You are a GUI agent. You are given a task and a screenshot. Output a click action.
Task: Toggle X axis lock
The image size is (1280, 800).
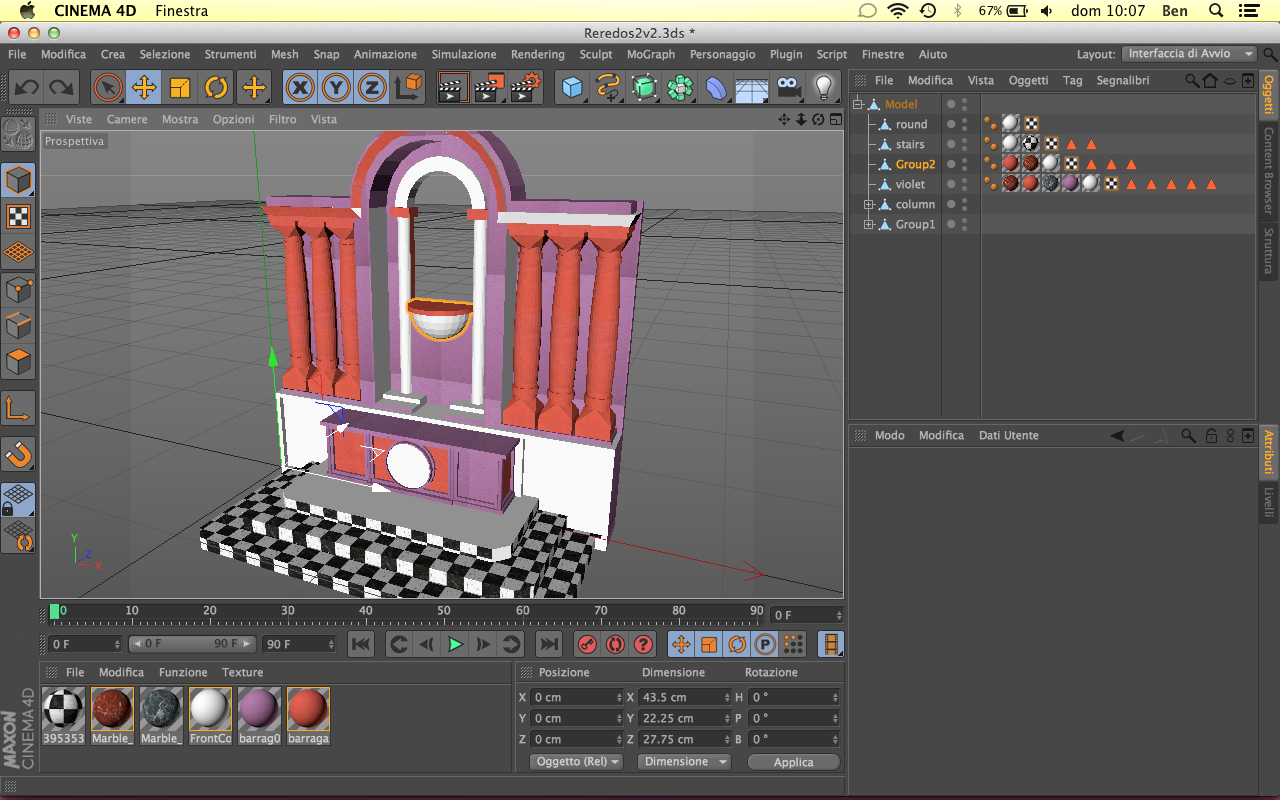tap(299, 88)
